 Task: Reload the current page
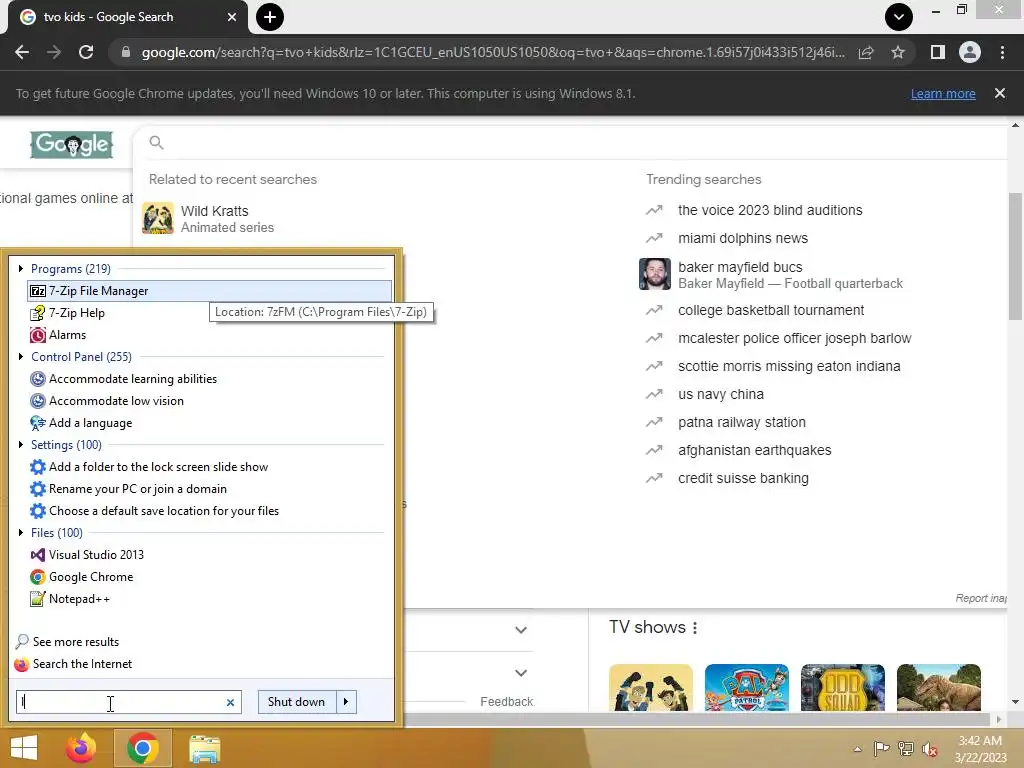tap(86, 52)
